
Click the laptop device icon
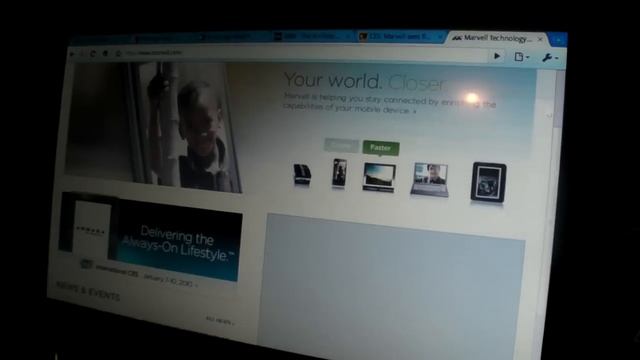pyautogui.click(x=430, y=180)
